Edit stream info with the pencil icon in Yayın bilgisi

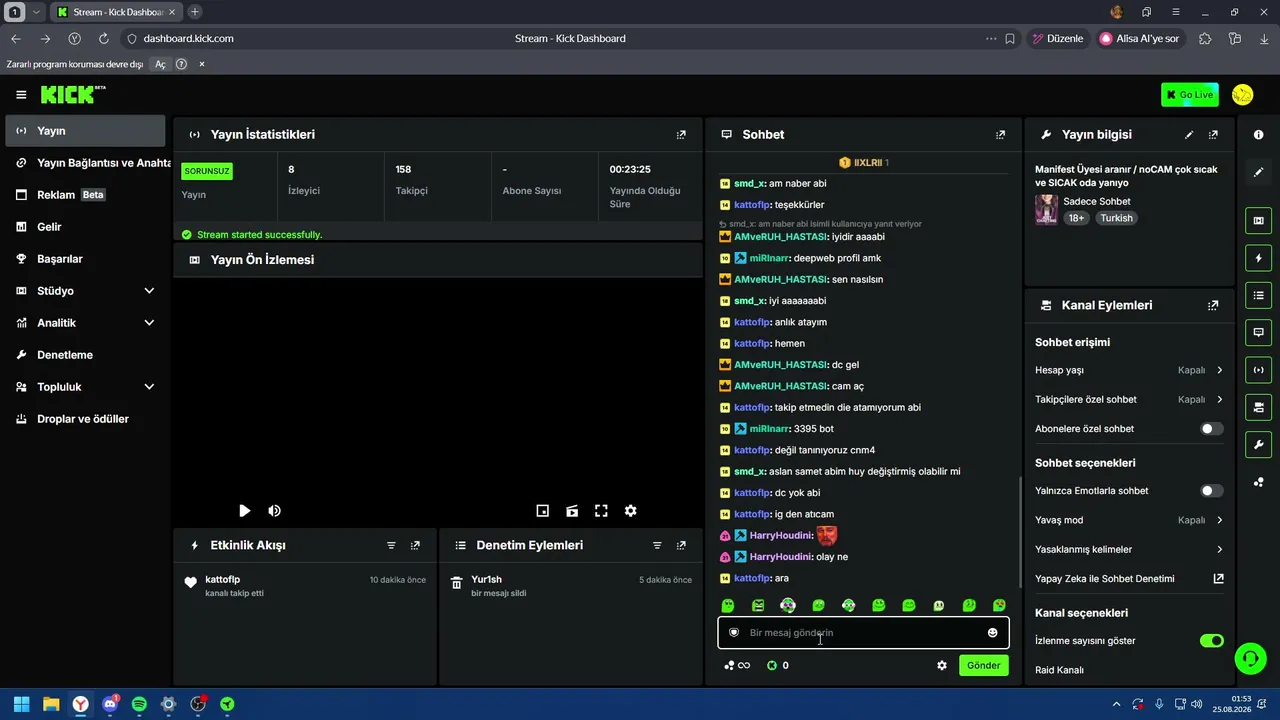(x=1189, y=134)
